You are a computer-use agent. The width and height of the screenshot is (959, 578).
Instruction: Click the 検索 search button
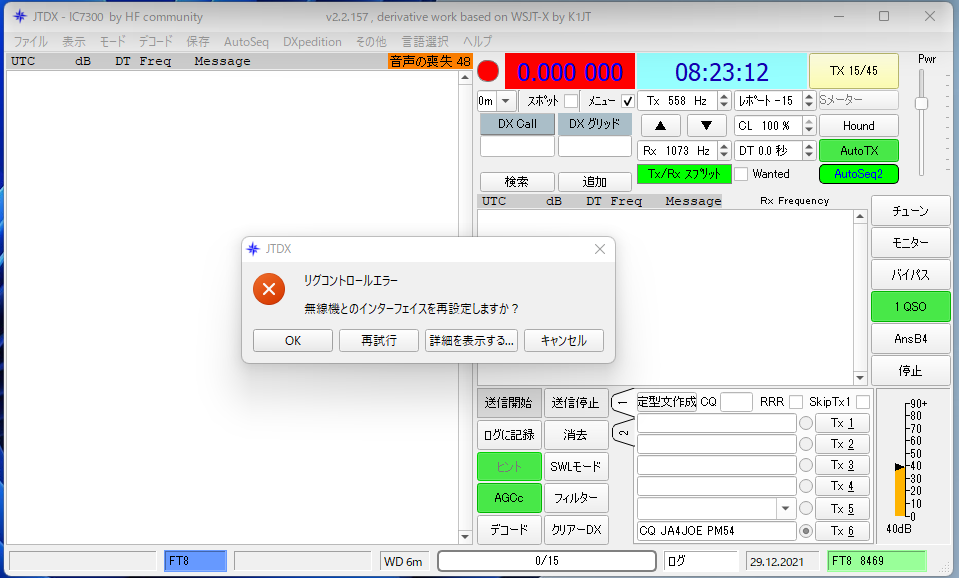[517, 182]
